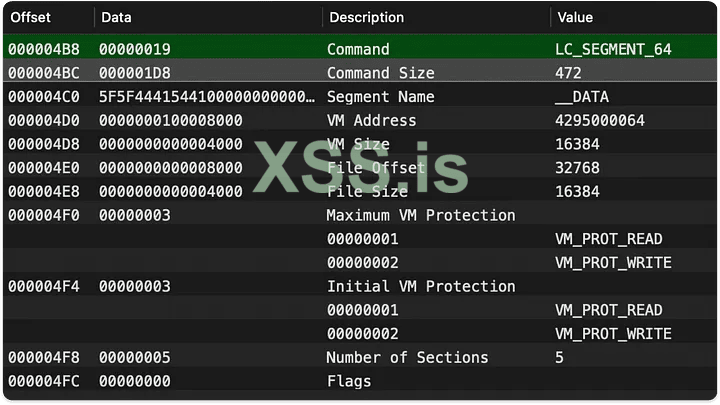720x405 pixels.
Task: Select the Flags row
Action: click(348, 381)
